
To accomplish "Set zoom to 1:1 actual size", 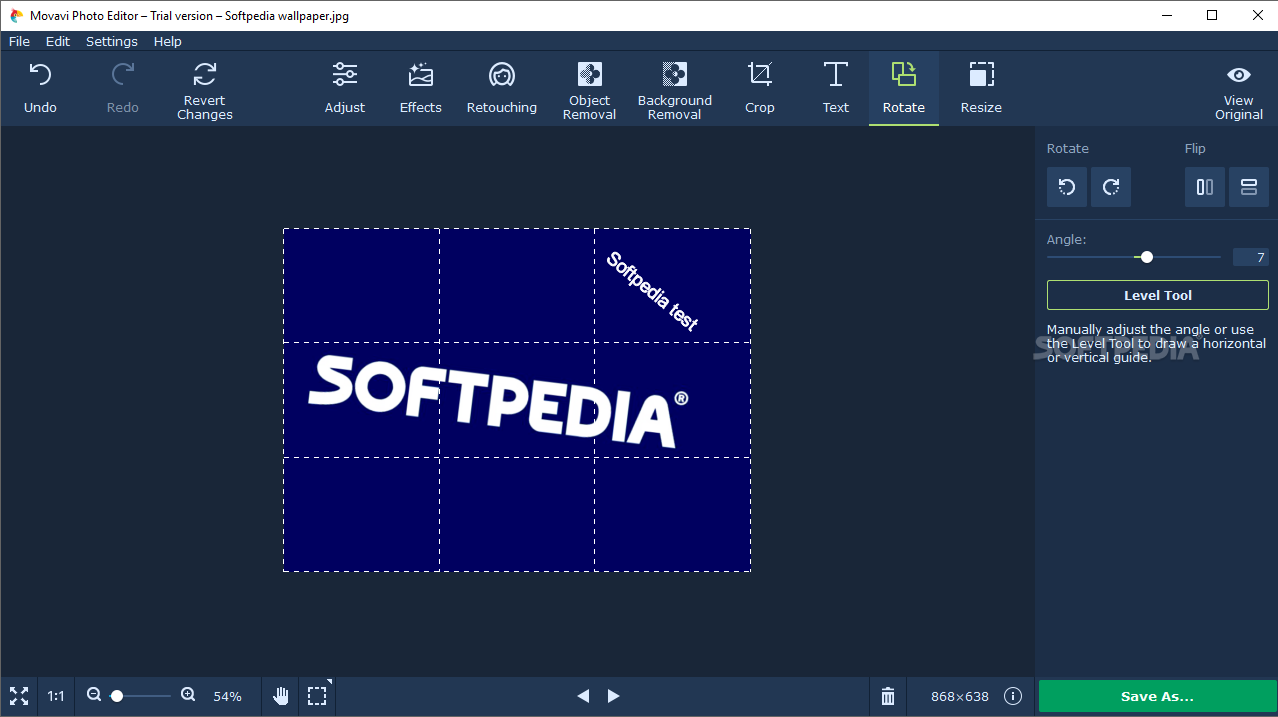I will click(x=56, y=696).
